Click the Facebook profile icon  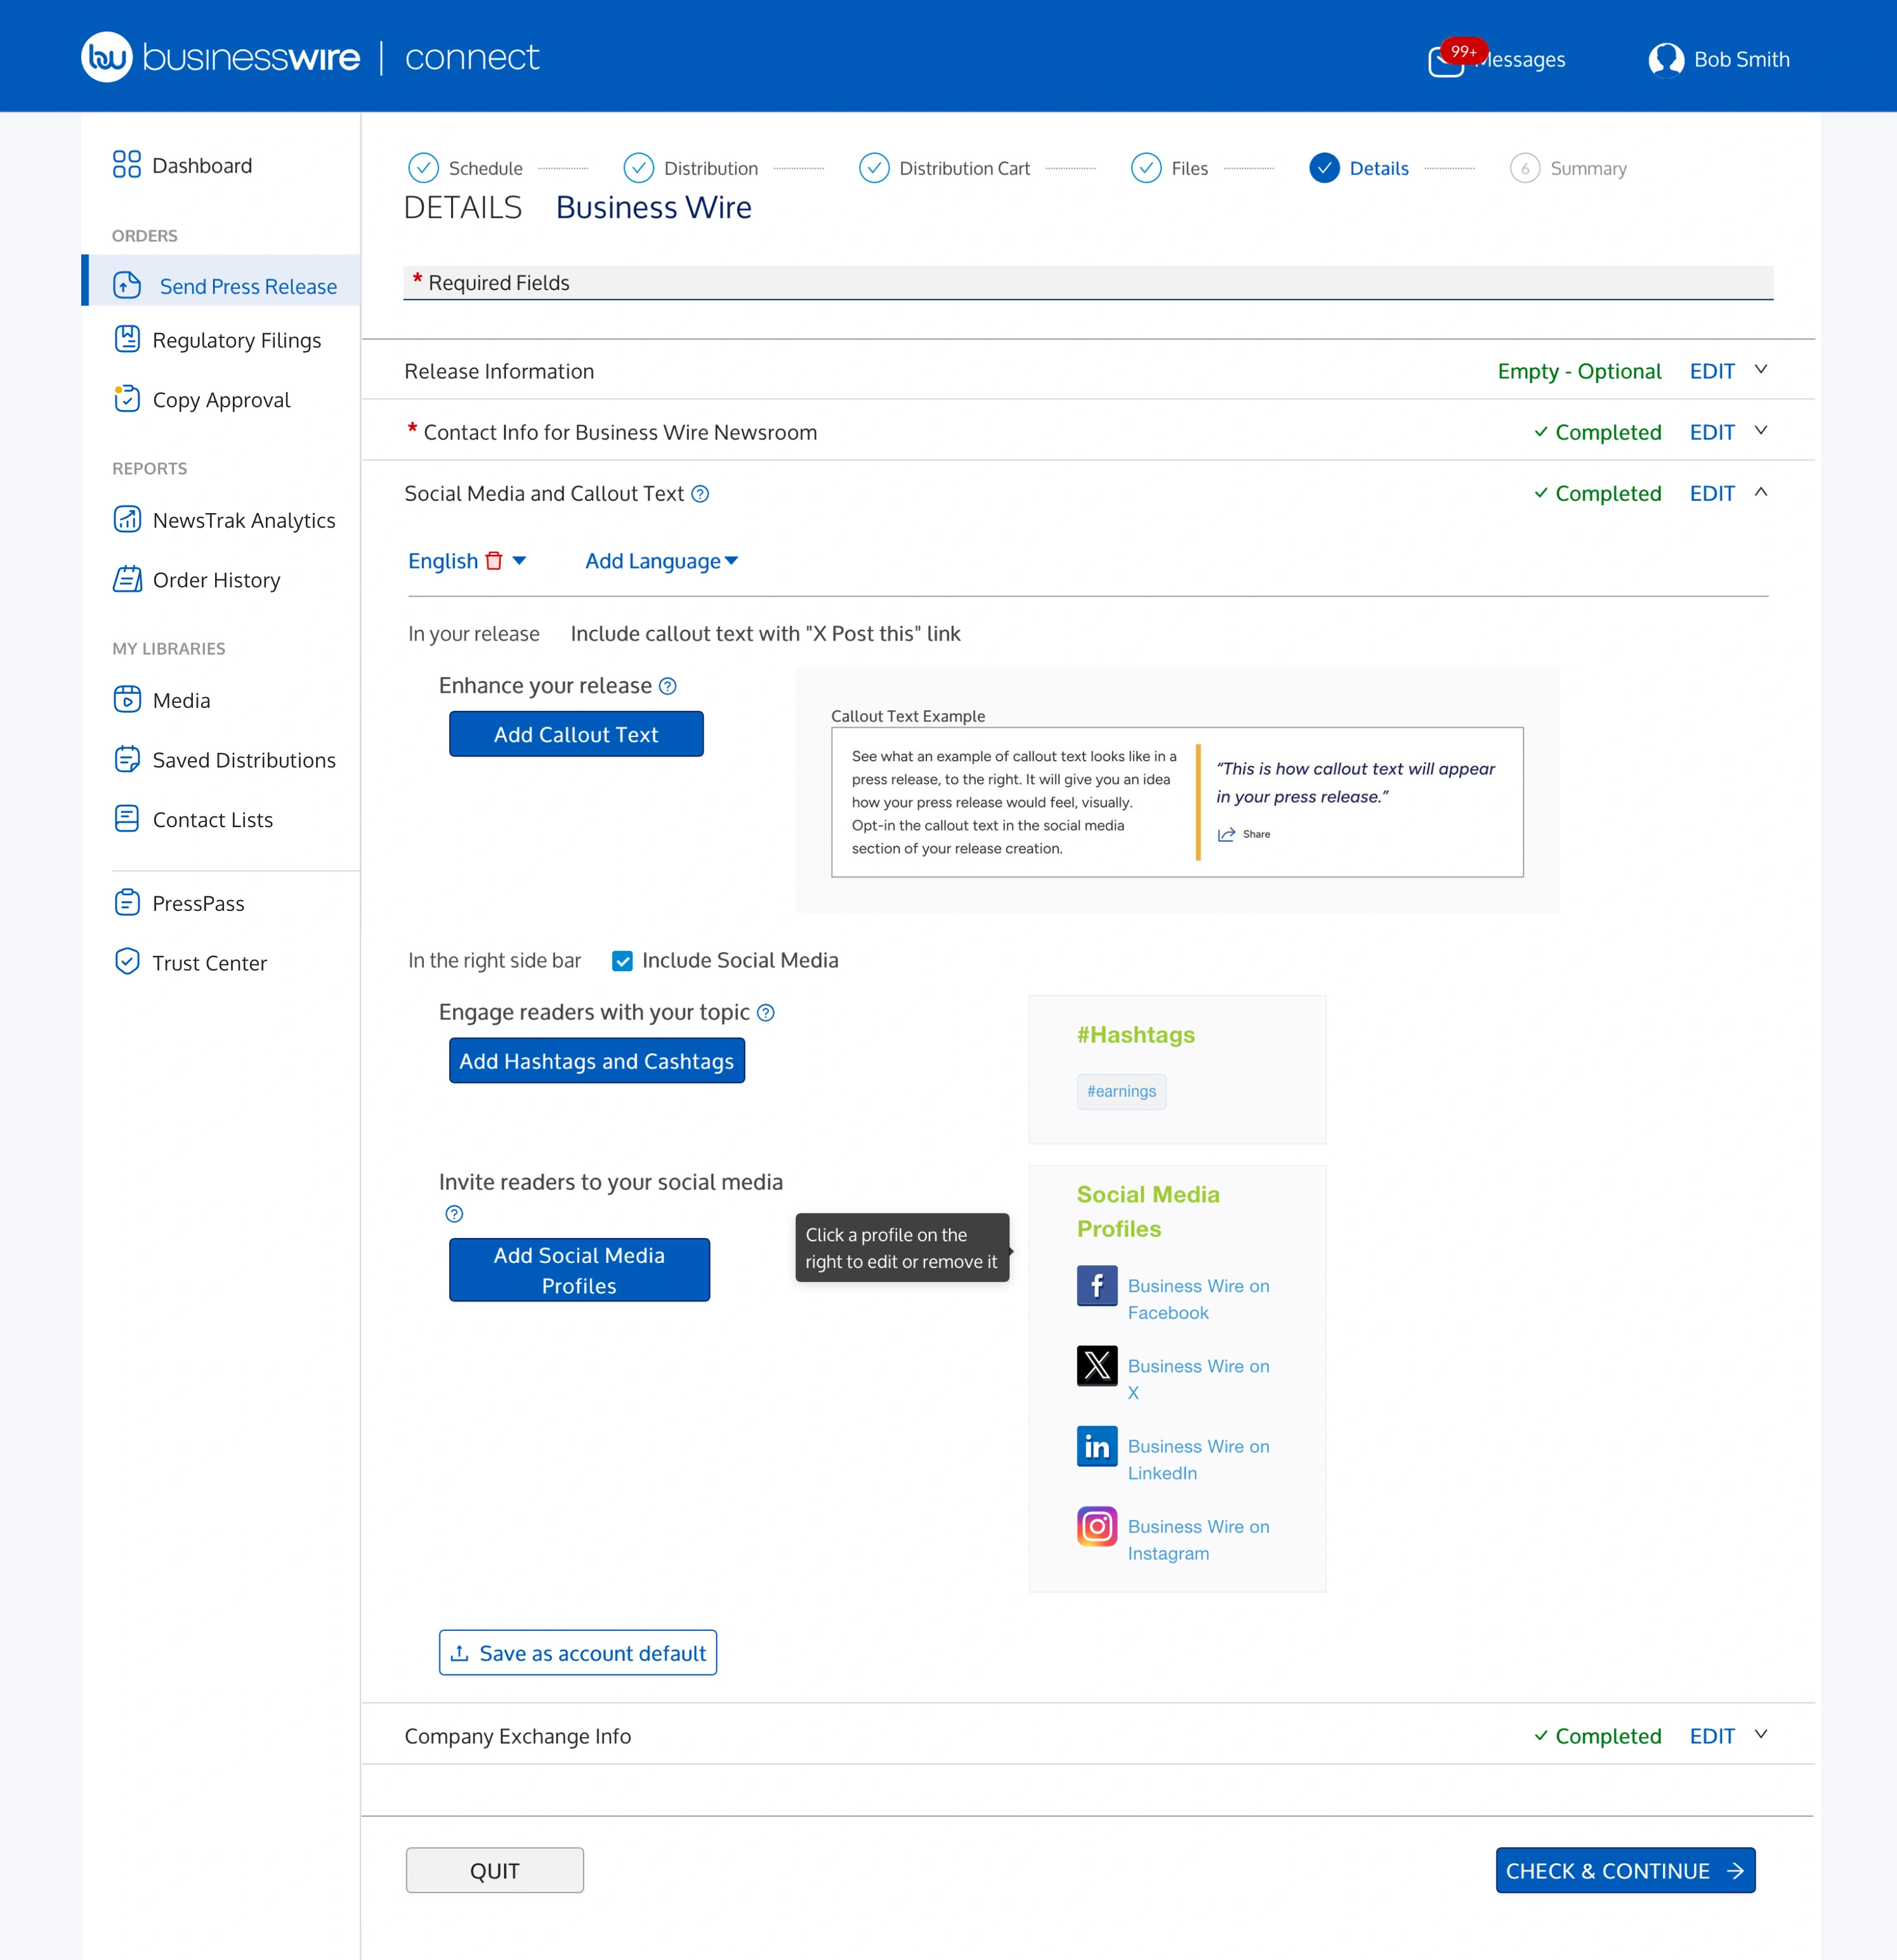[x=1097, y=1286]
